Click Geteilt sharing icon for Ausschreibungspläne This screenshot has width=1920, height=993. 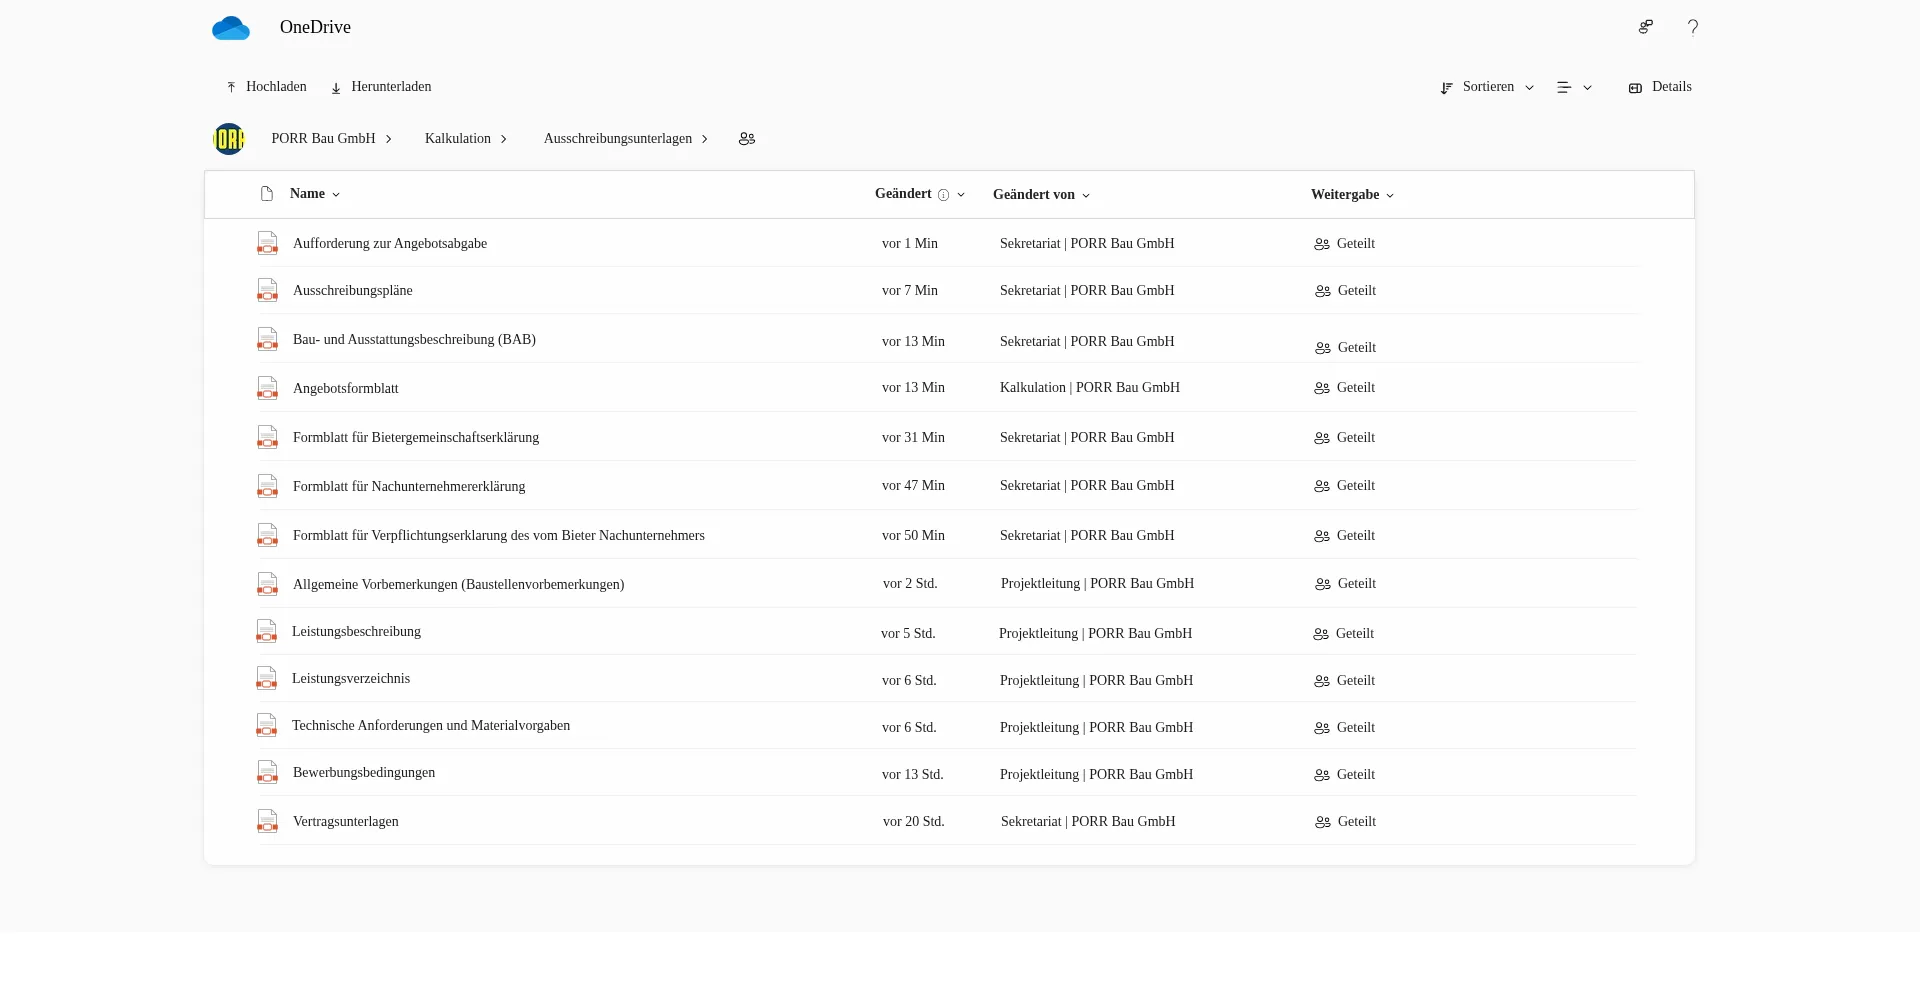[1323, 291]
